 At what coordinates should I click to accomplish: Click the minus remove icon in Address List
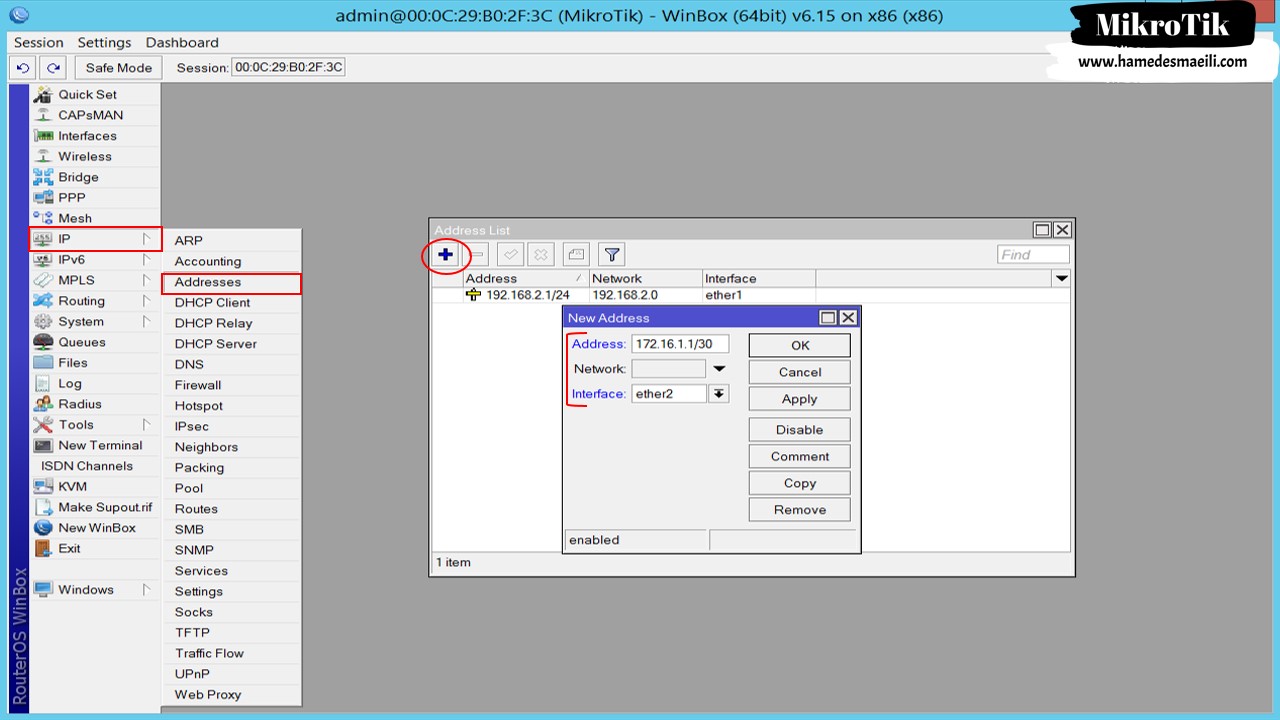pos(477,254)
